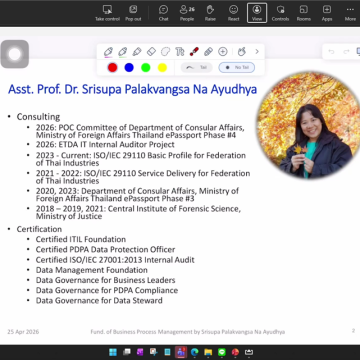360x360 pixels.
Task: Click the Consulting bullet heading
Action: pos(38,117)
